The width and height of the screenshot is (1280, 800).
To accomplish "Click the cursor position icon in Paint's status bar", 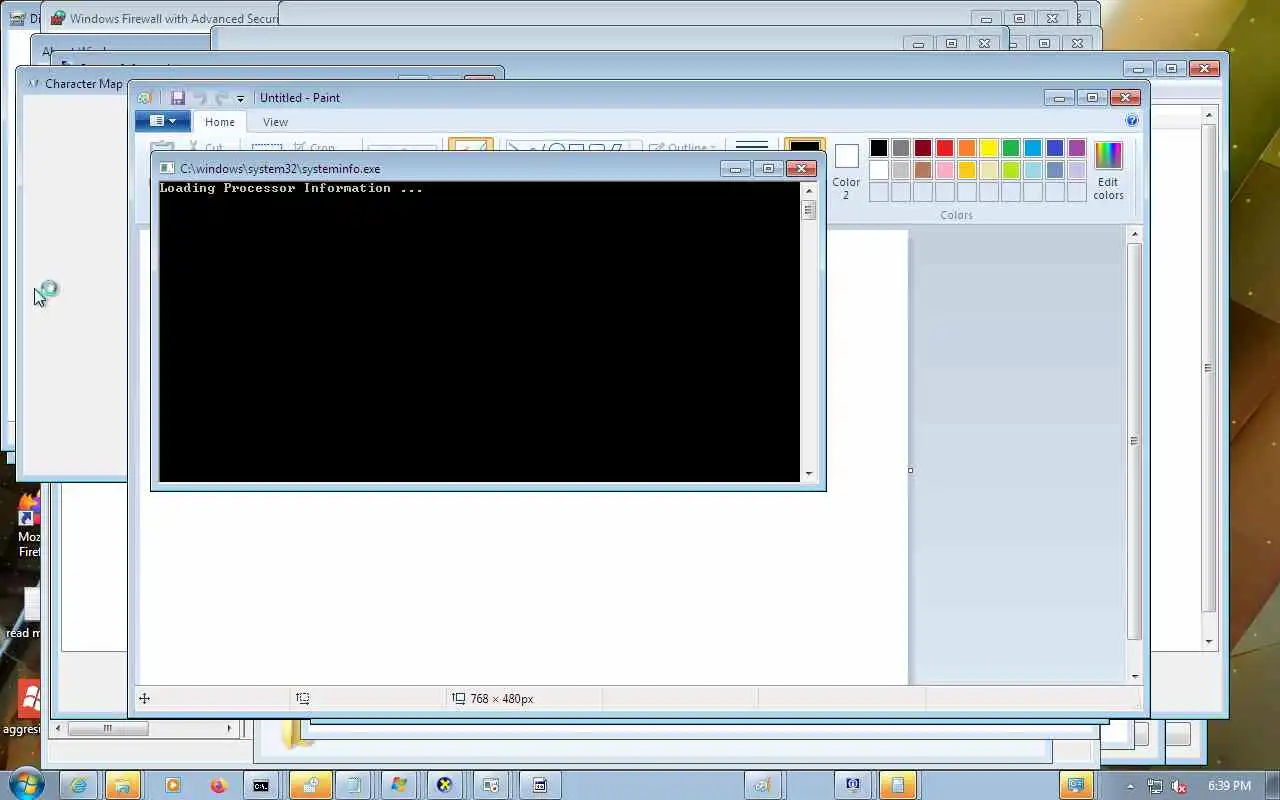I will click(x=144, y=699).
